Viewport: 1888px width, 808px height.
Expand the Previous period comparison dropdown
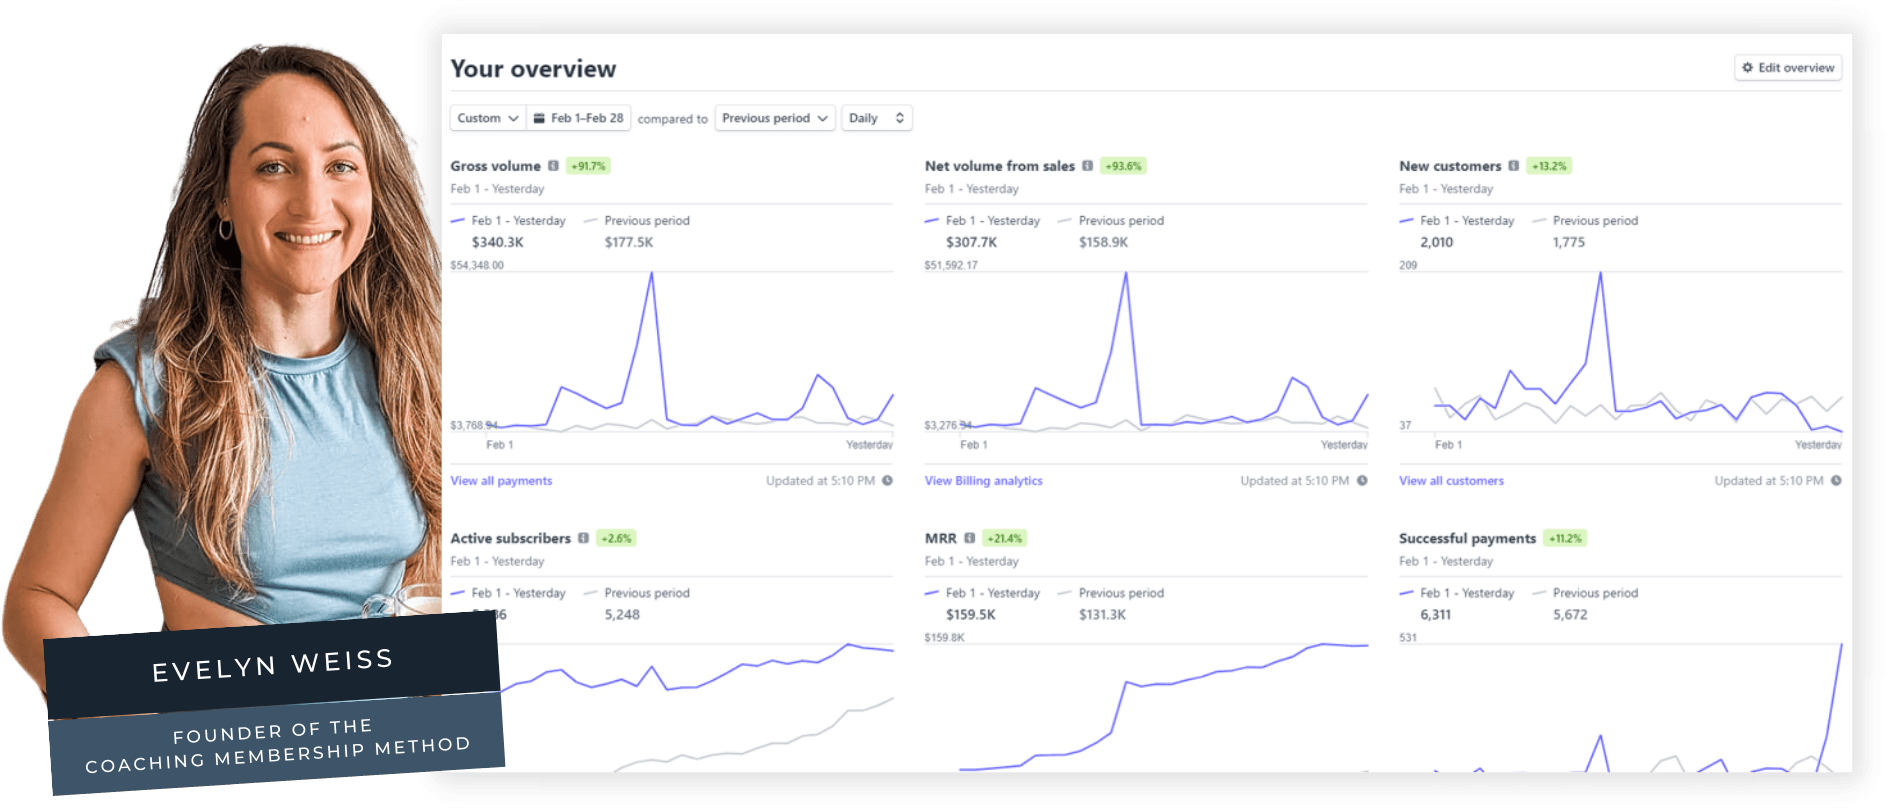coord(775,118)
